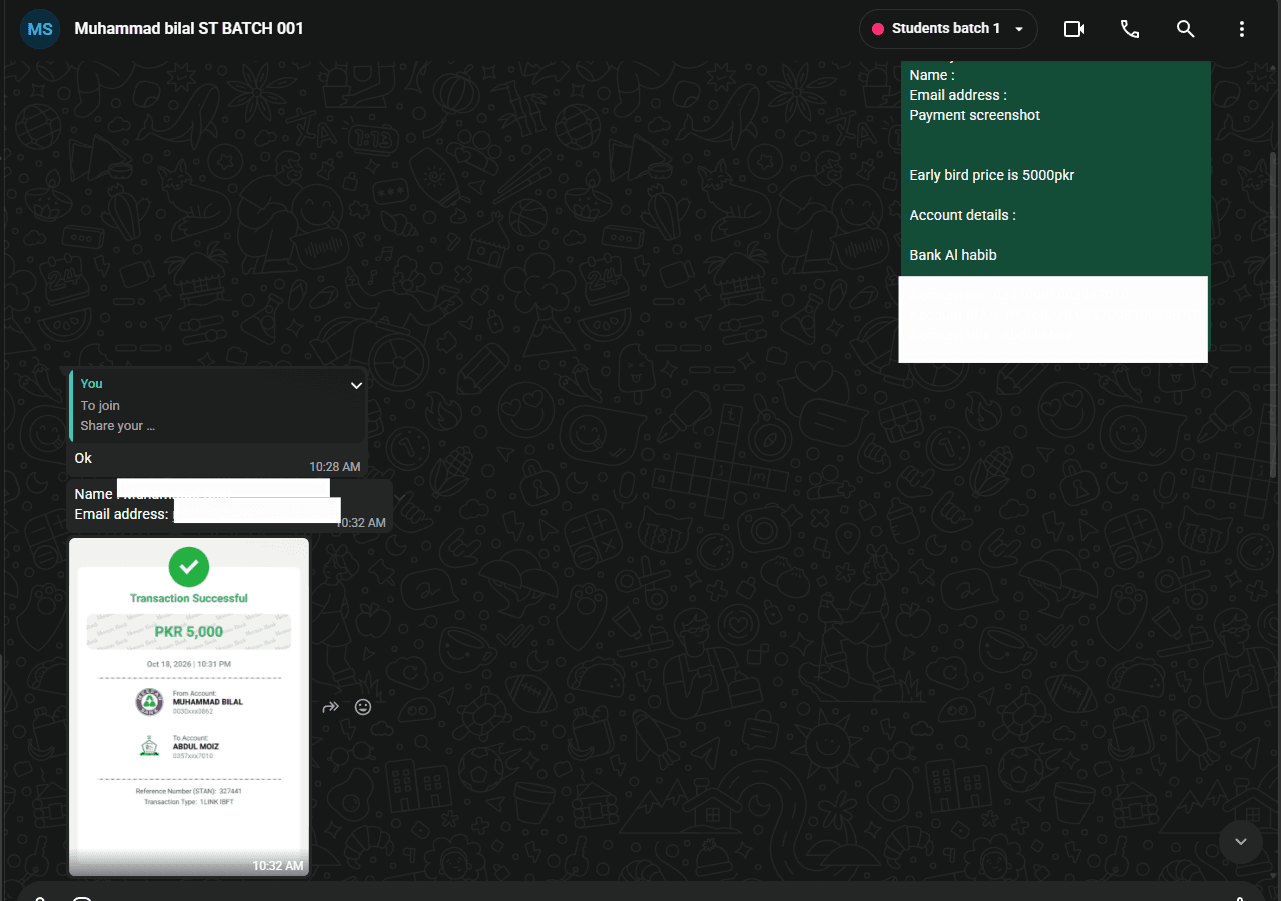The height and width of the screenshot is (901, 1281).
Task: Open the Students batch 1 label dropdown
Action: (948, 29)
